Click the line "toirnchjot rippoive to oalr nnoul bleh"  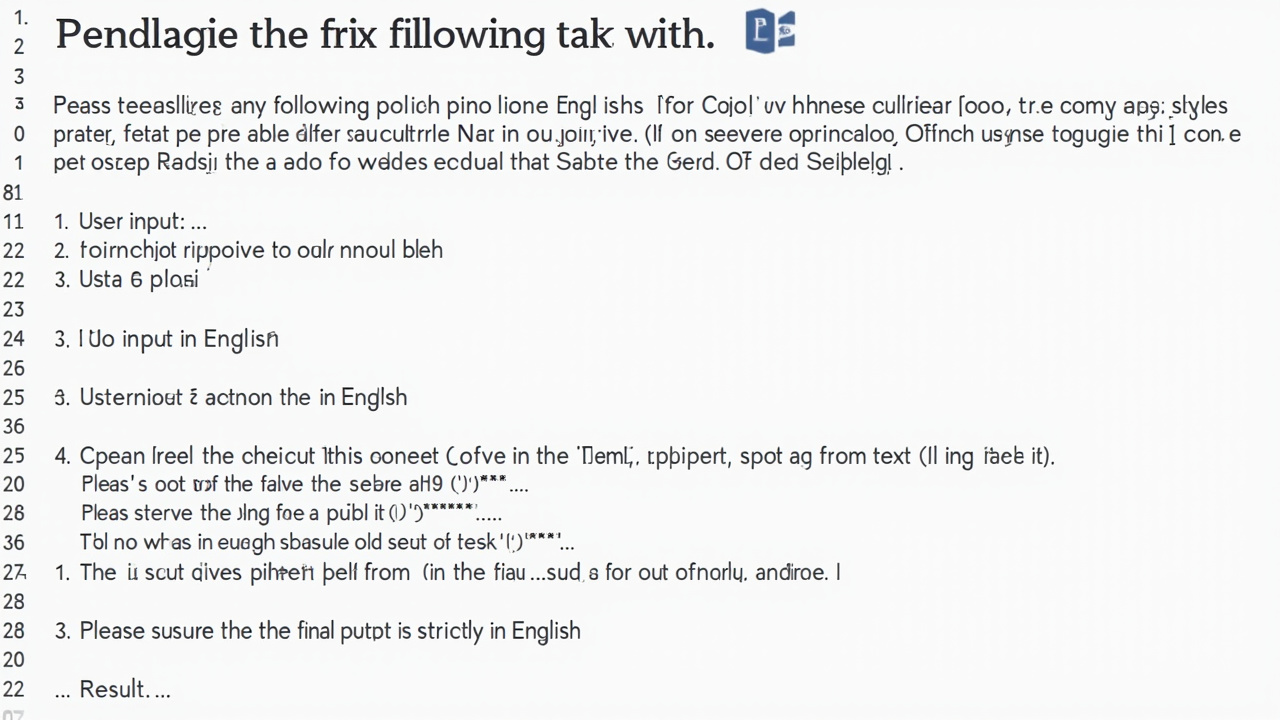click(x=248, y=250)
